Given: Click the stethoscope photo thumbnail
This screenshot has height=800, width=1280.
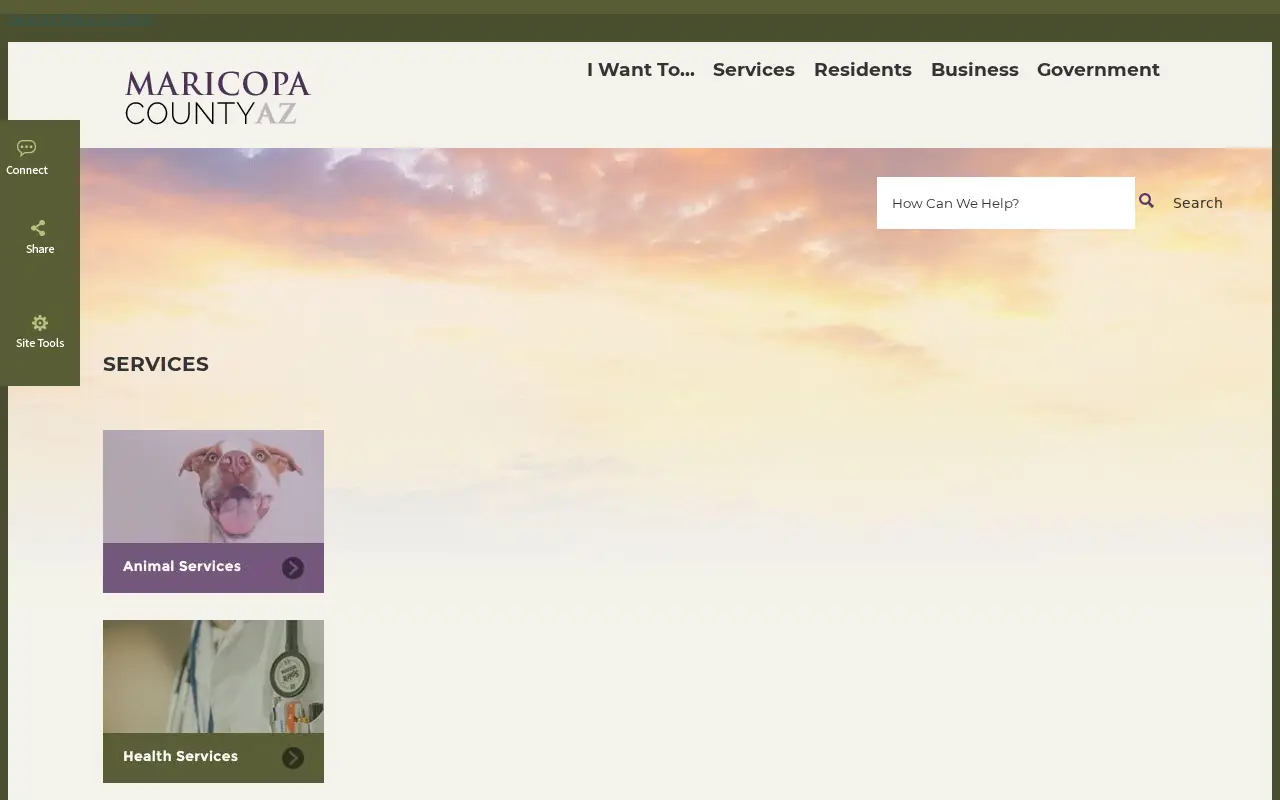Looking at the screenshot, I should point(213,677).
